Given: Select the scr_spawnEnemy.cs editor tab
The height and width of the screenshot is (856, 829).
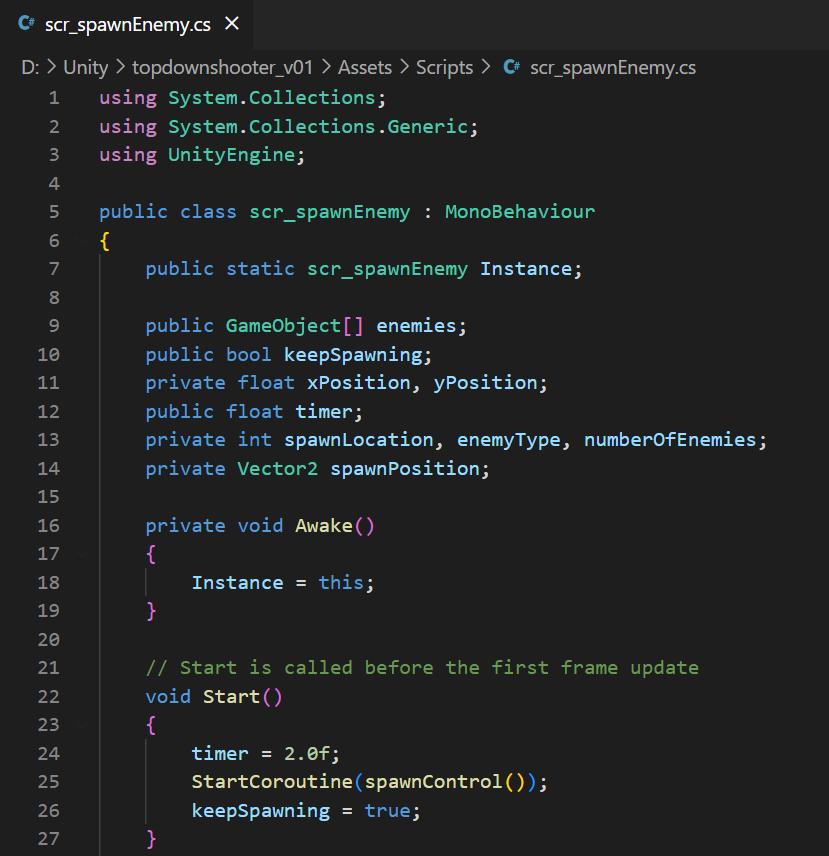Looking at the screenshot, I should click(x=127, y=25).
